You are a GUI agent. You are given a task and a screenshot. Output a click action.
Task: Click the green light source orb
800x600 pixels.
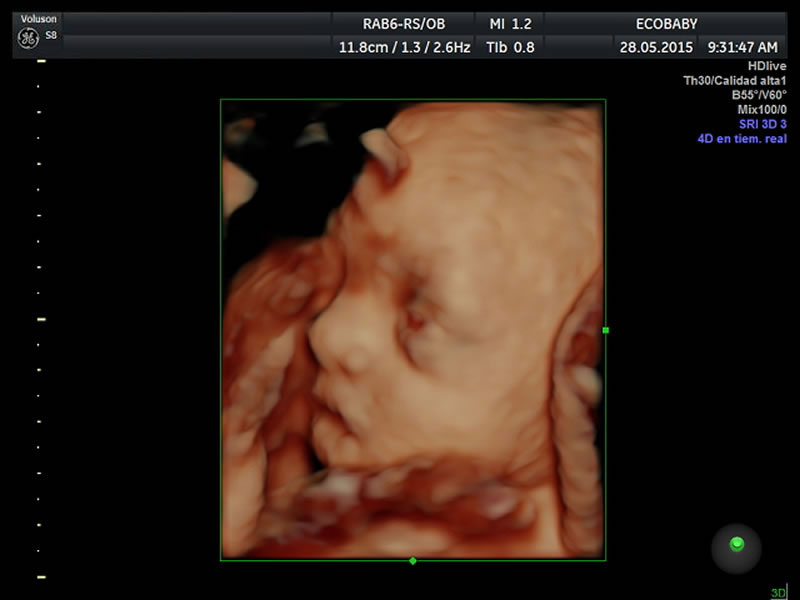pyautogui.click(x=737, y=544)
